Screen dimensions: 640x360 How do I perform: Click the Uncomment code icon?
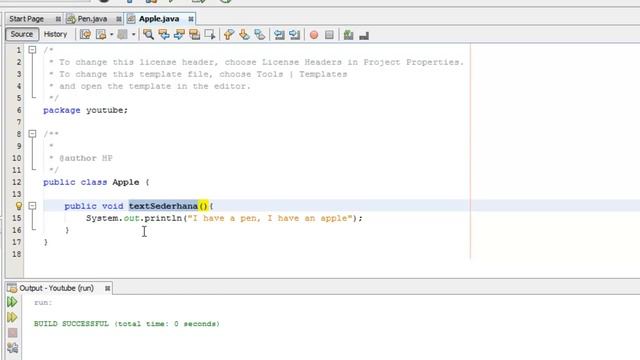point(364,36)
